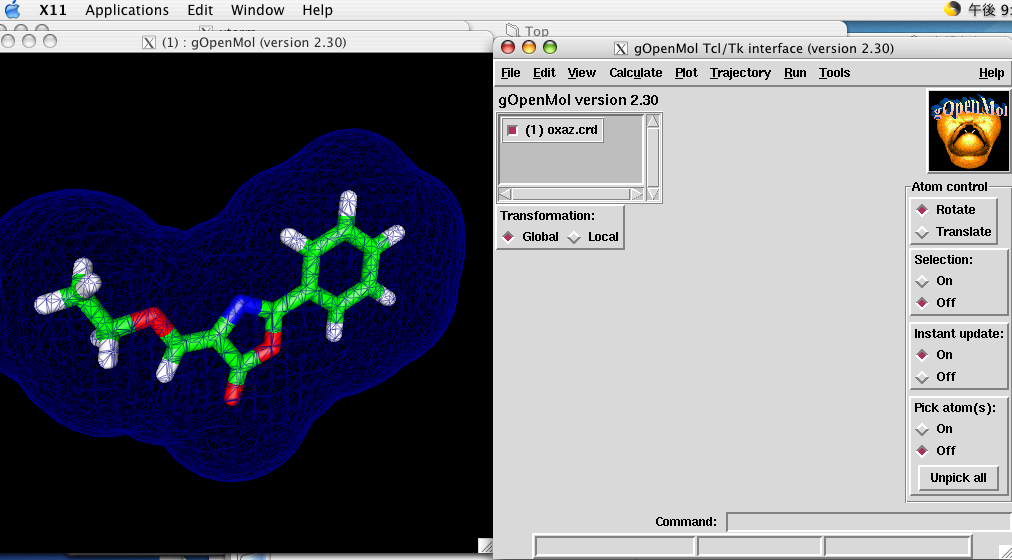Click the red carbonyl oxygen at the bottom

click(x=233, y=394)
